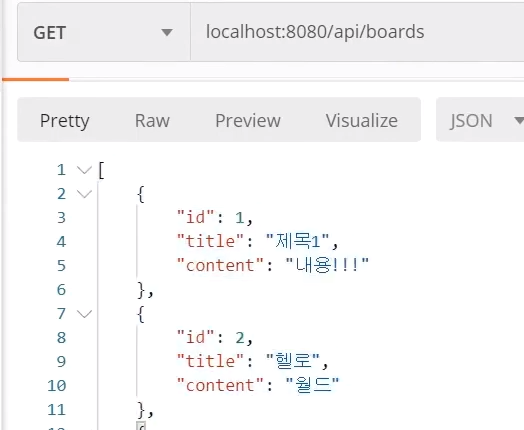This screenshot has width=524, height=430.
Task: Collapse the object at line 7
Action: (84, 314)
